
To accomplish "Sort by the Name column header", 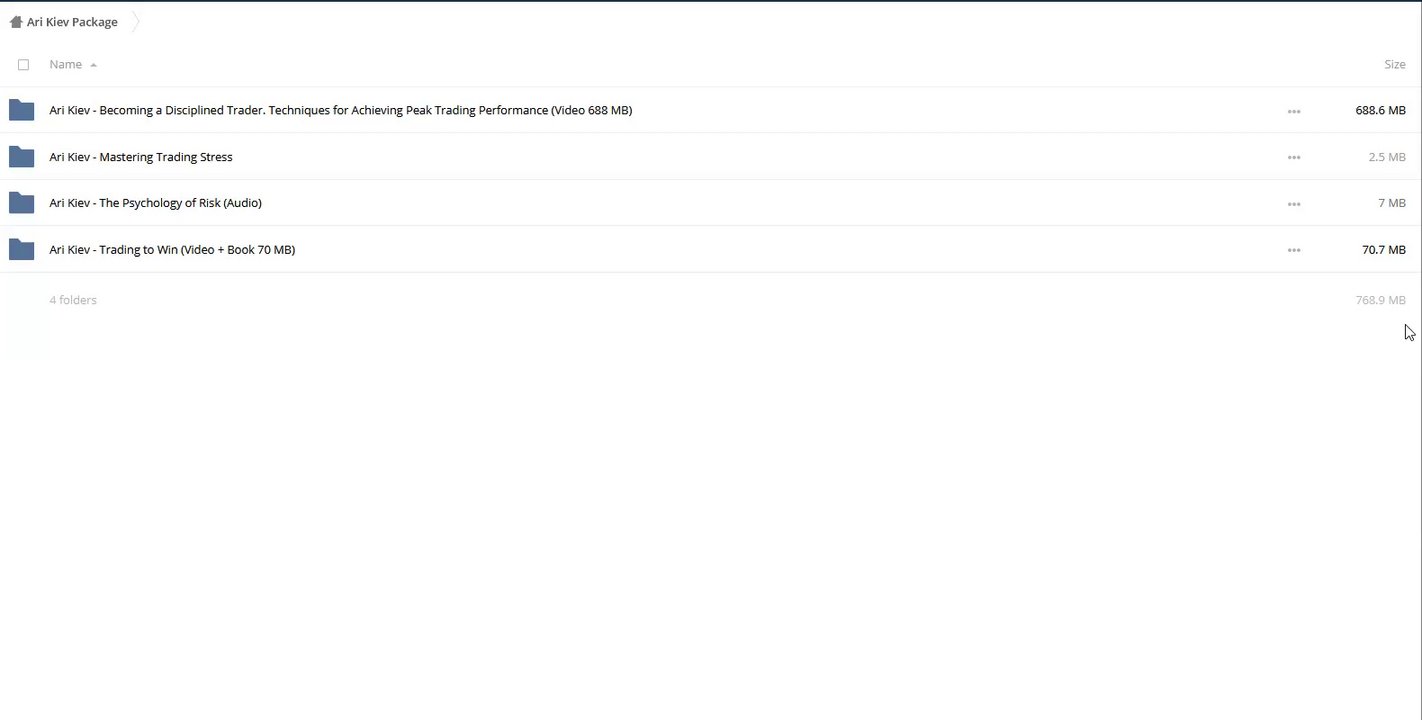I will point(65,64).
